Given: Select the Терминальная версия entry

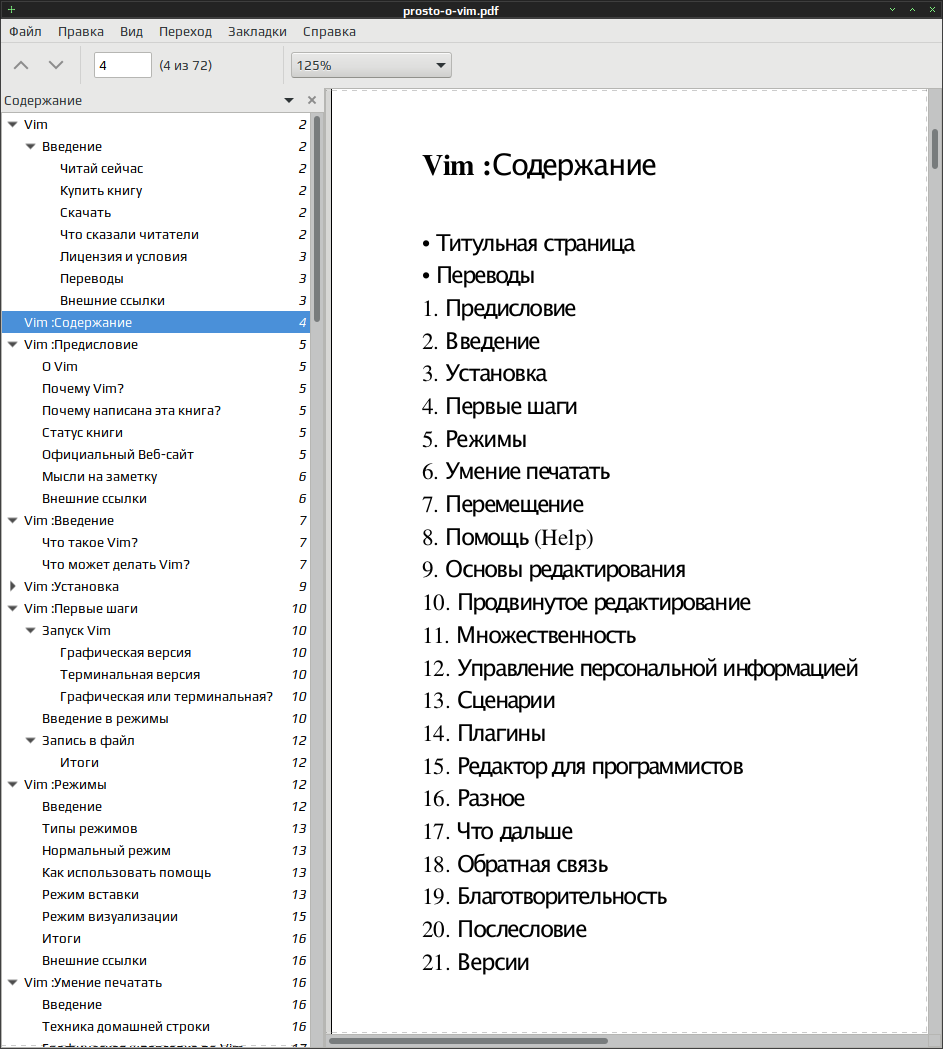Looking at the screenshot, I should coord(130,674).
